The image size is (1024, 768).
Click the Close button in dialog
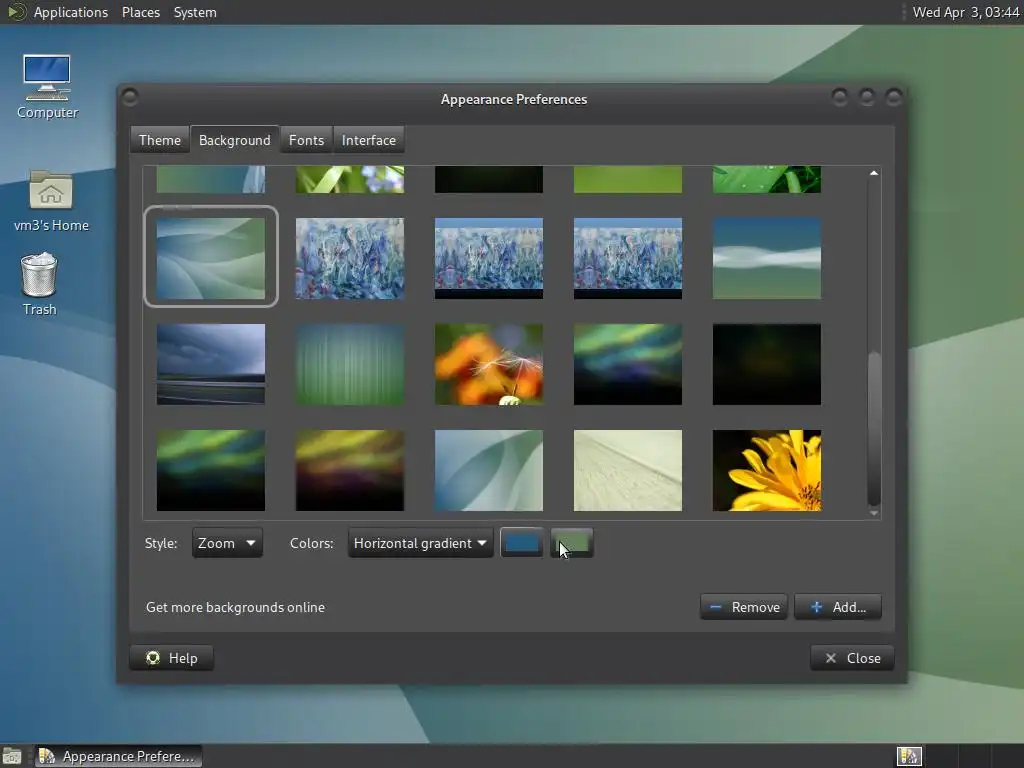pyautogui.click(x=852, y=658)
